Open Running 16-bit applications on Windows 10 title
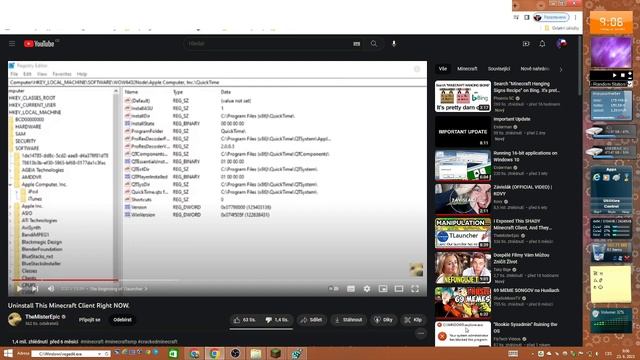The width and height of the screenshot is (640, 360). click(525, 156)
